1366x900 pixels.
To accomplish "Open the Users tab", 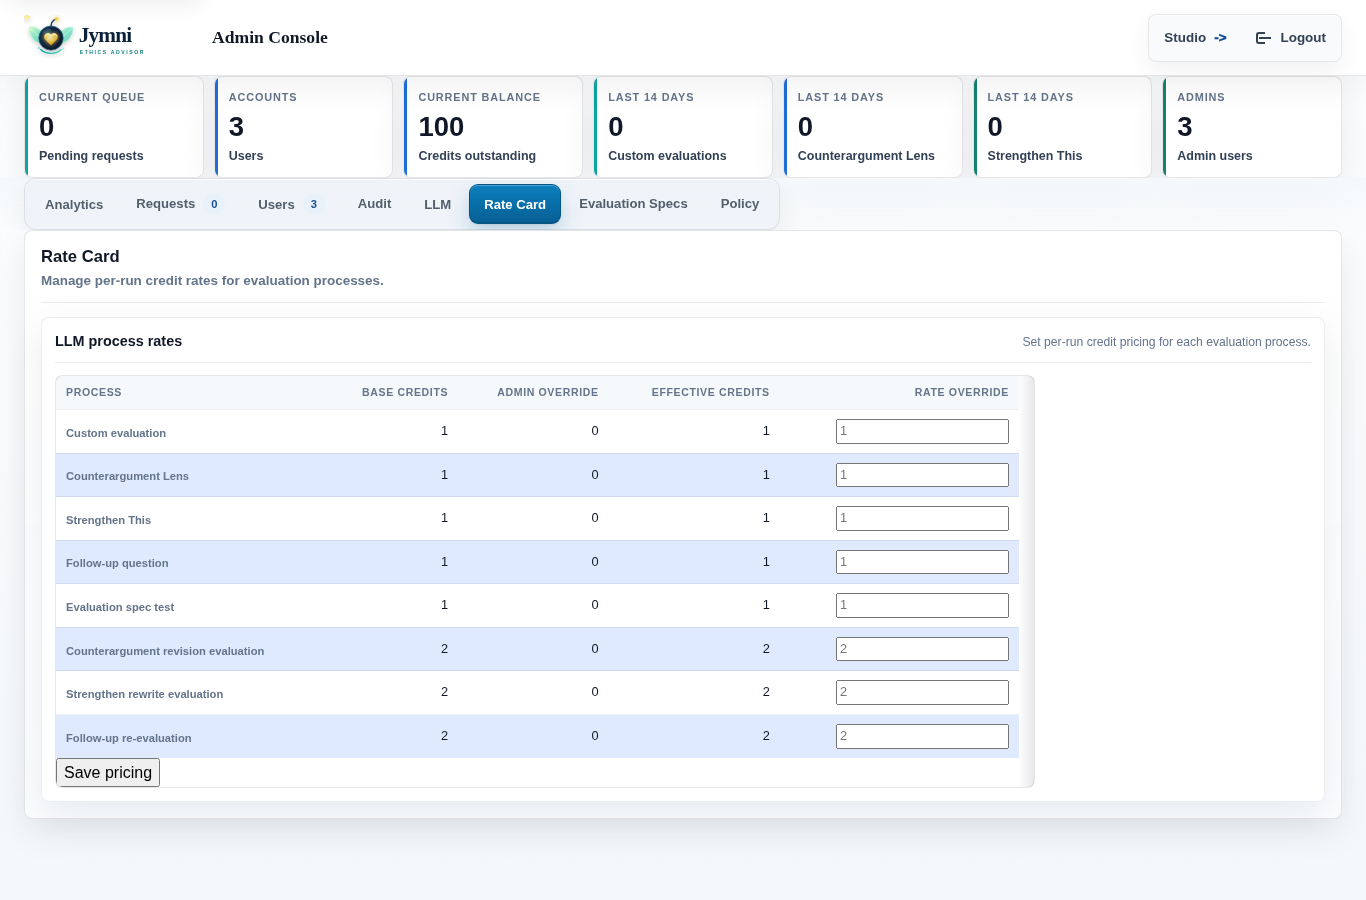I will tap(290, 204).
